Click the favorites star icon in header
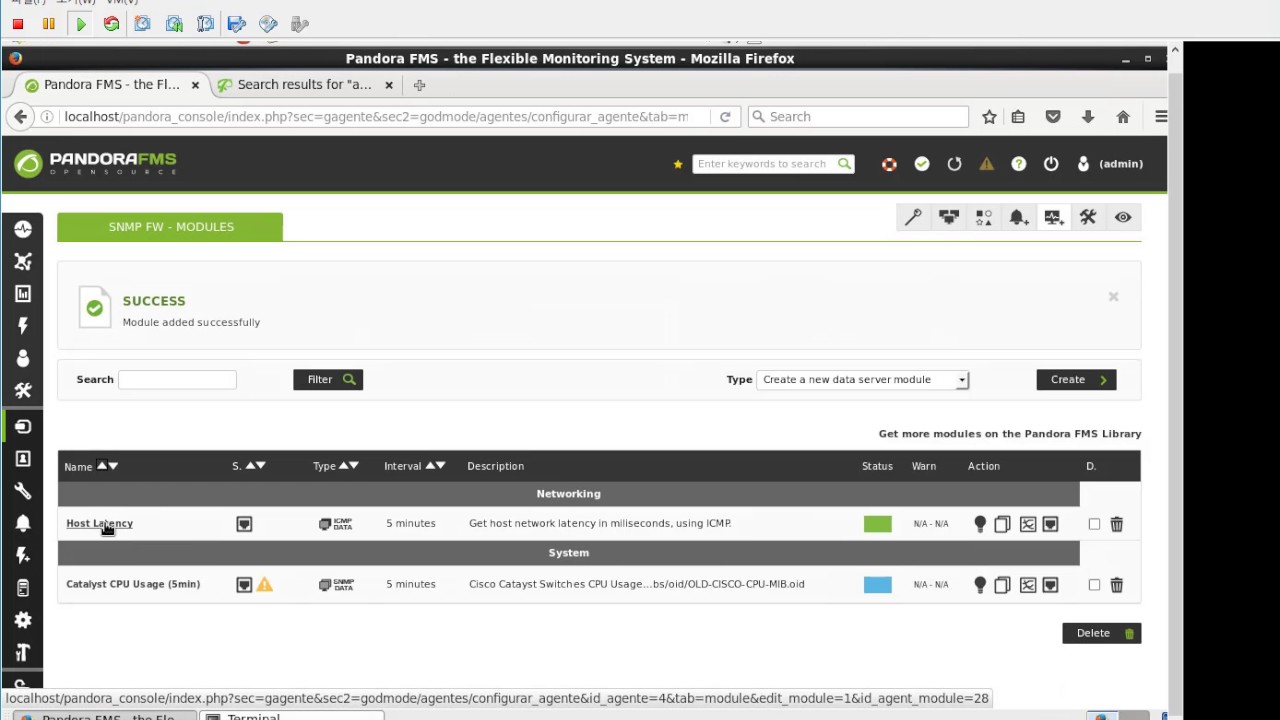 pyautogui.click(x=678, y=164)
